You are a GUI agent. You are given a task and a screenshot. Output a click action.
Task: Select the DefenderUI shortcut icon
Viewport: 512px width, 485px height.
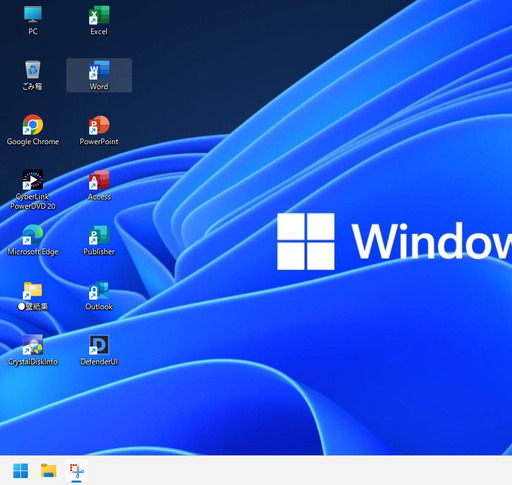click(99, 345)
